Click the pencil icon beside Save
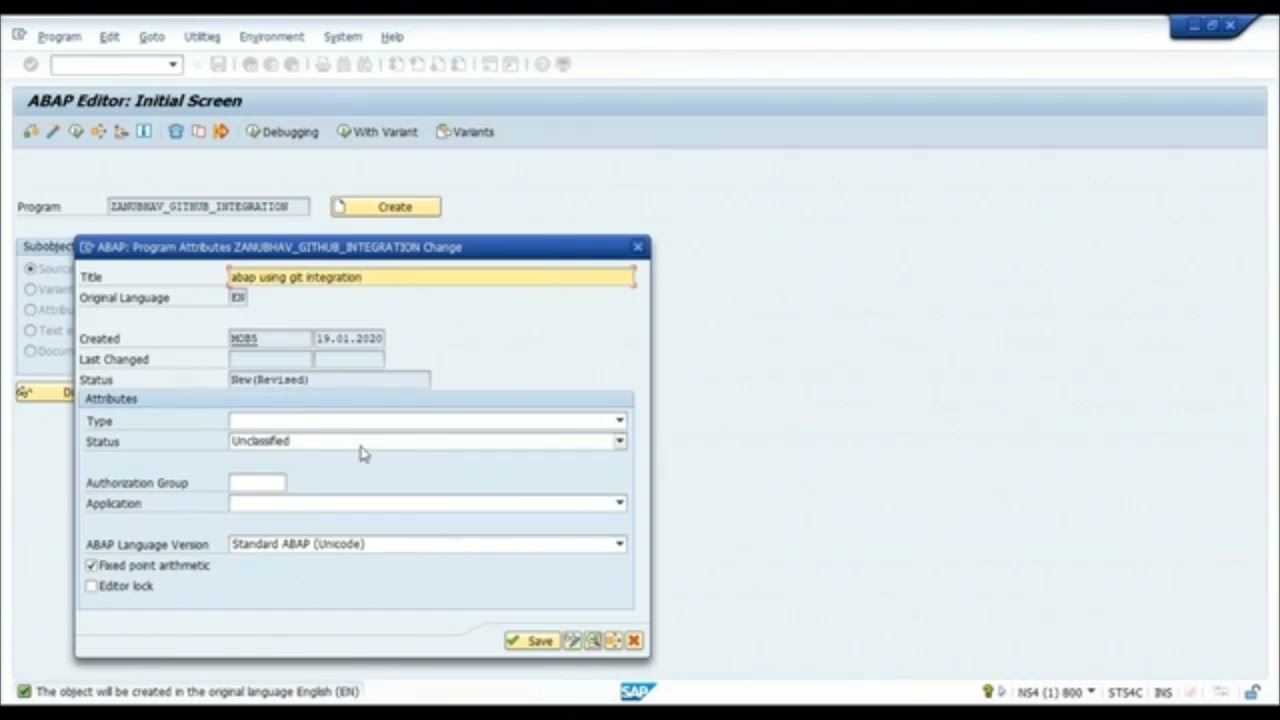This screenshot has height=720, width=1280. click(x=572, y=641)
